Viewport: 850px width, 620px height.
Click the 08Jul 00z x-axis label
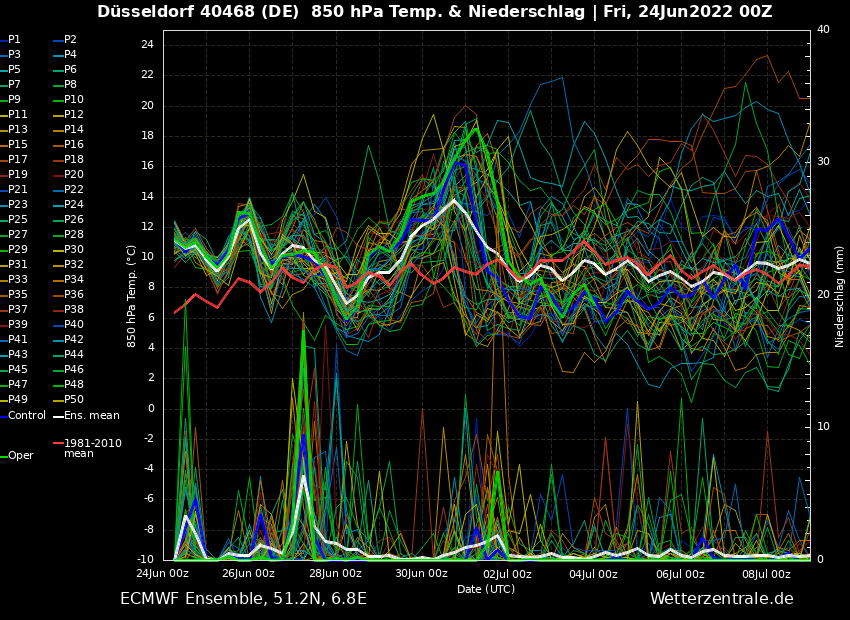[x=766, y=574]
